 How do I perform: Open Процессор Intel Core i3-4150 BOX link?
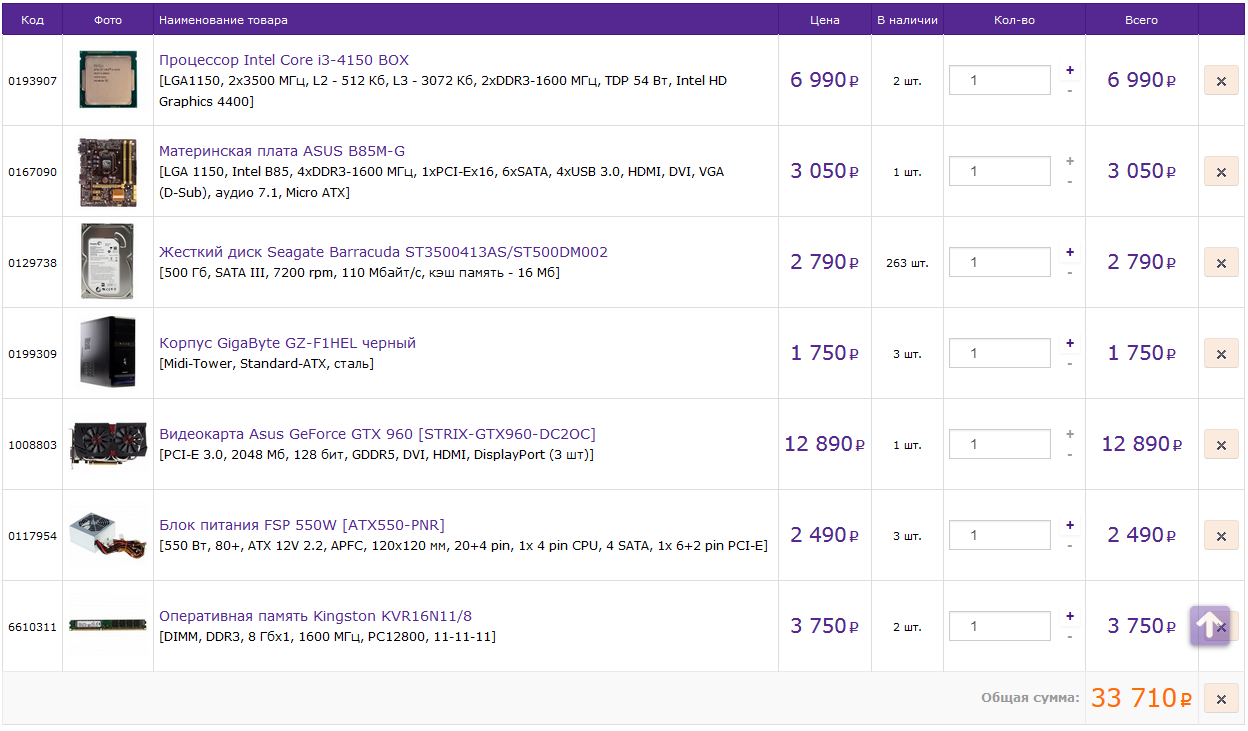[x=284, y=60]
